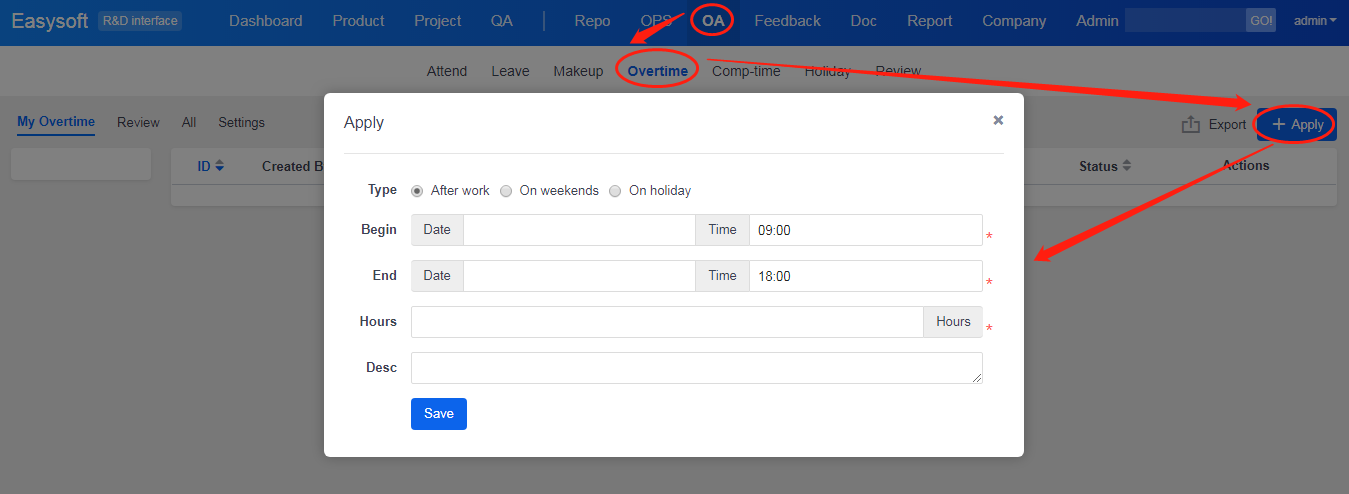Image resolution: width=1349 pixels, height=494 pixels.
Task: Focus the Hours input field
Action: [666, 322]
